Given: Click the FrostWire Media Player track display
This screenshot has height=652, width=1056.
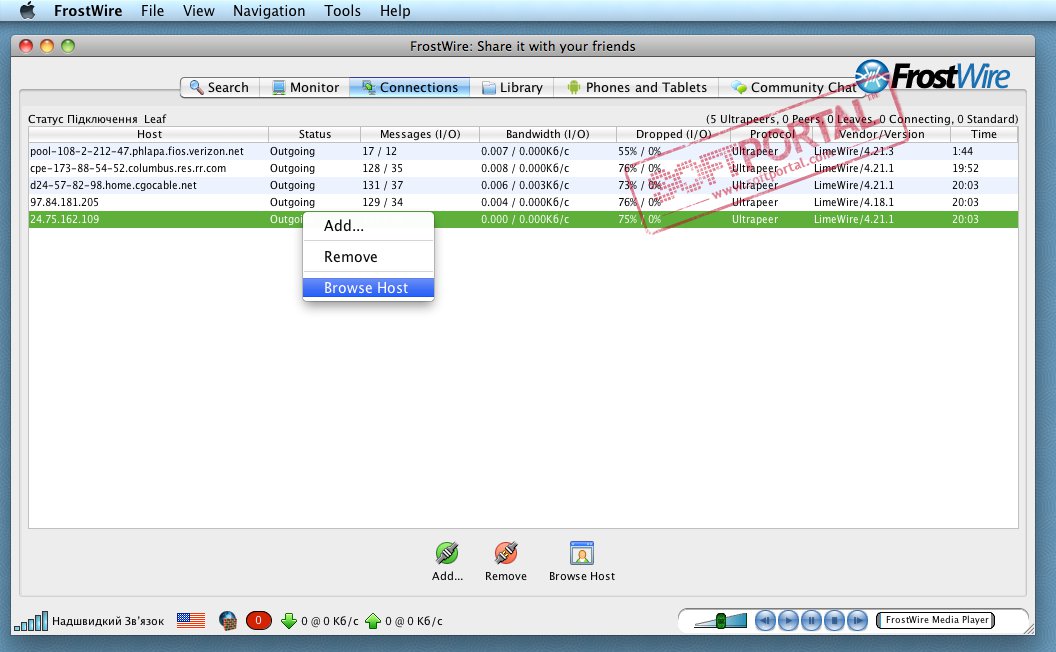Looking at the screenshot, I should coord(937,620).
